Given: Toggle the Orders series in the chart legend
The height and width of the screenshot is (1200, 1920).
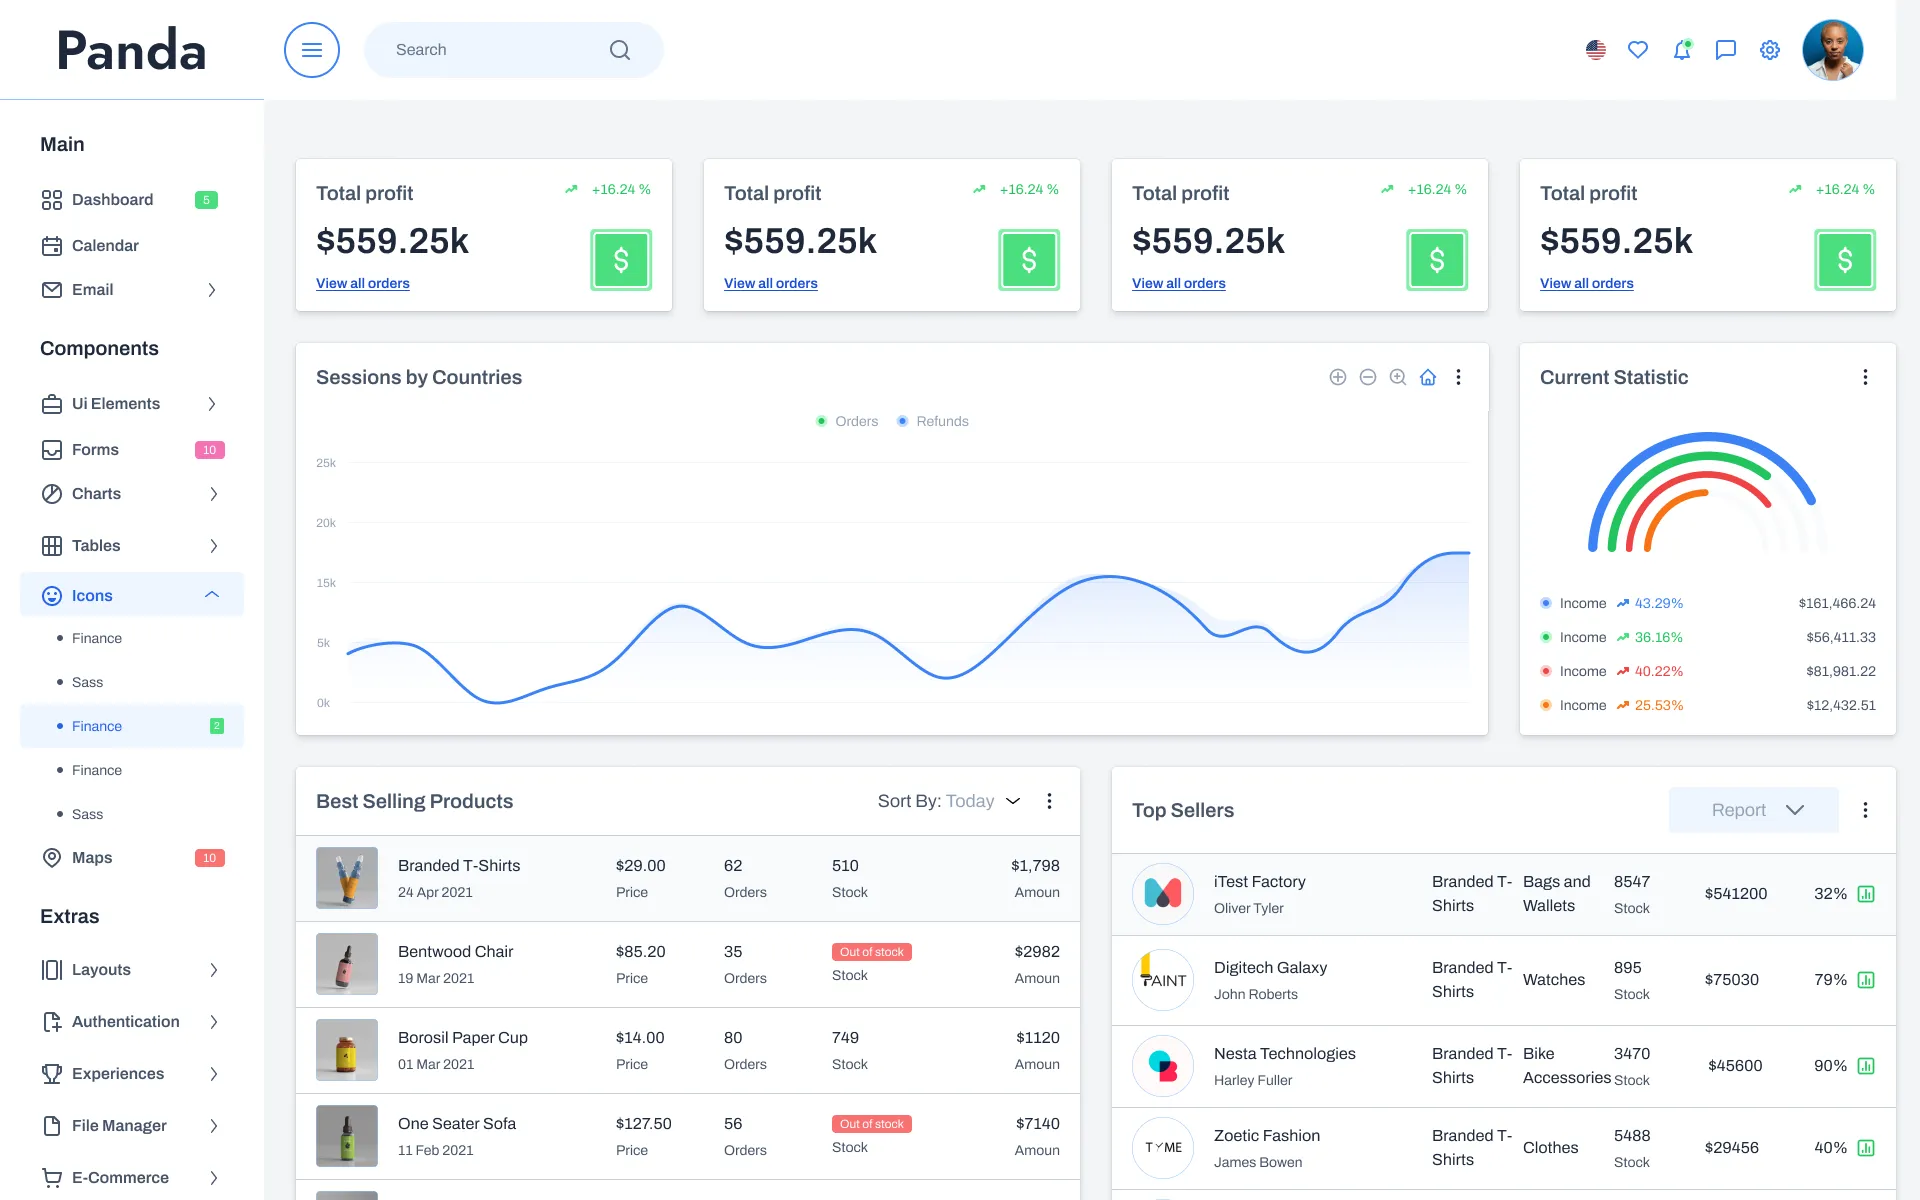Looking at the screenshot, I should point(846,421).
